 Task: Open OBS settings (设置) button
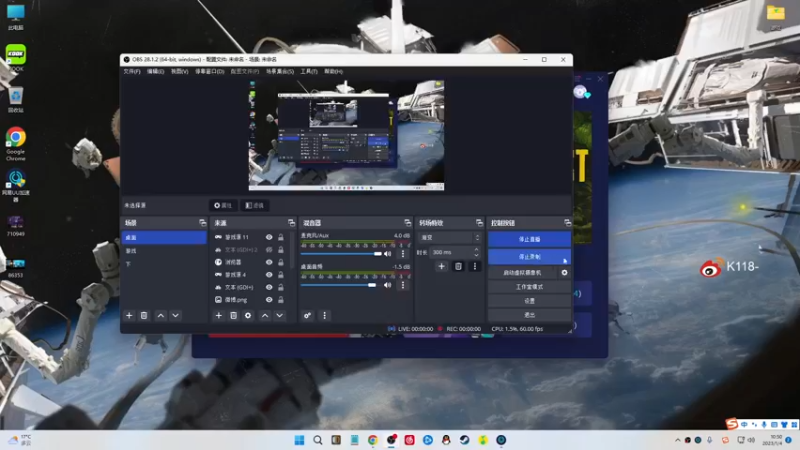point(529,301)
